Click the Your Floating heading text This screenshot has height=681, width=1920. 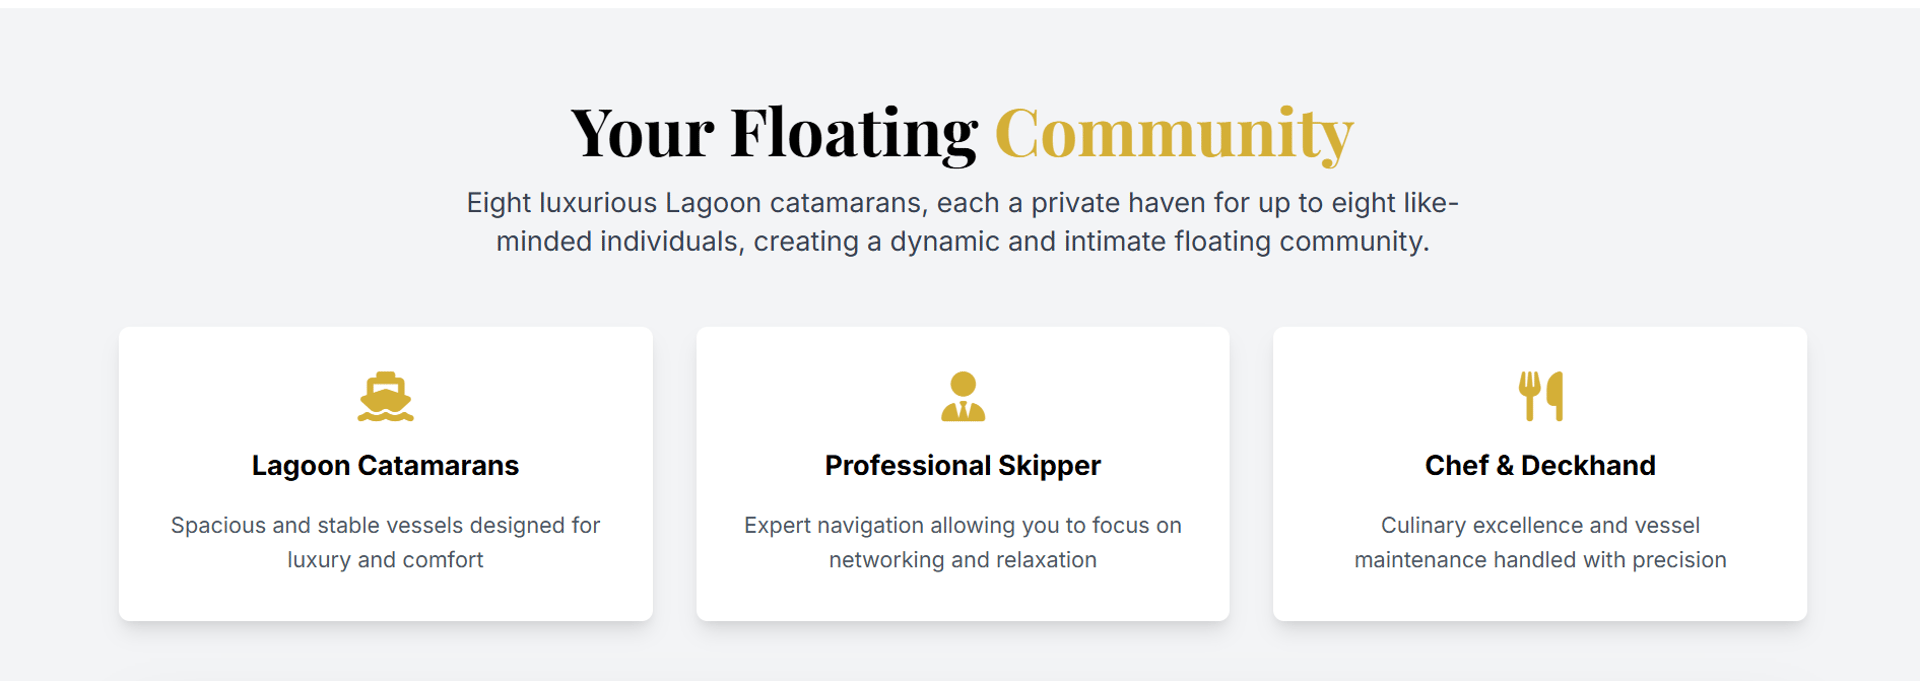pos(774,134)
